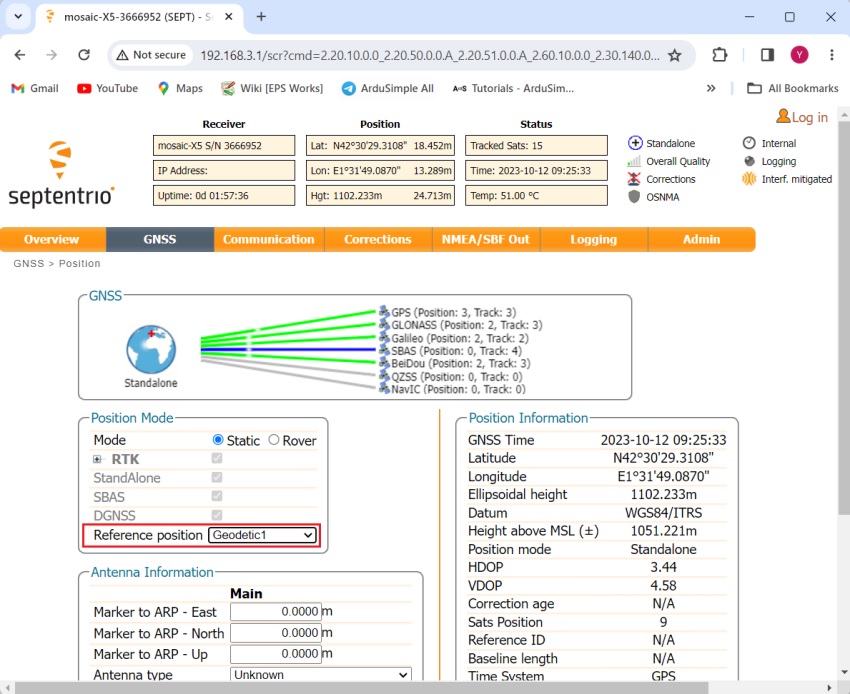Image resolution: width=850 pixels, height=694 pixels.
Task: Click the Marker to ARP - East field
Action: (275, 612)
